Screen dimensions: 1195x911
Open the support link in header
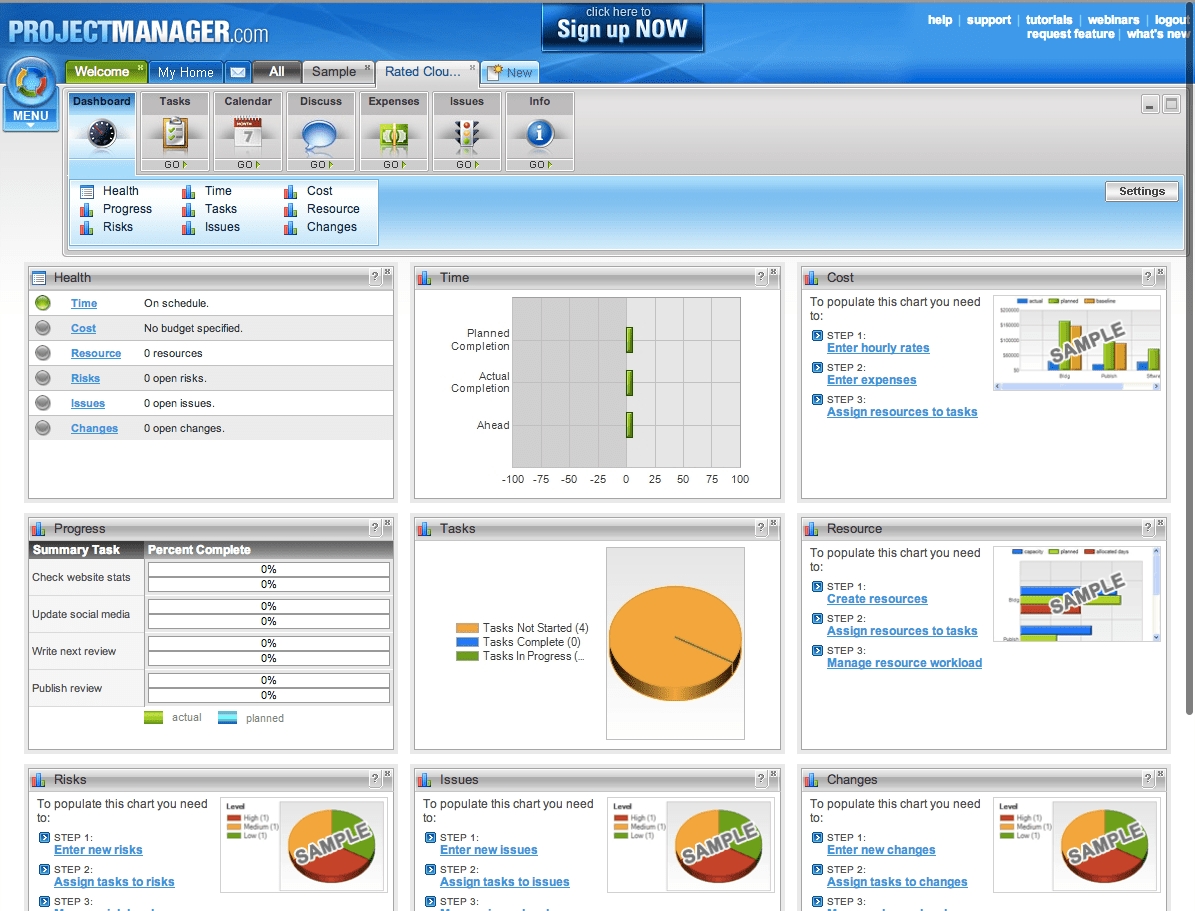[x=988, y=20]
